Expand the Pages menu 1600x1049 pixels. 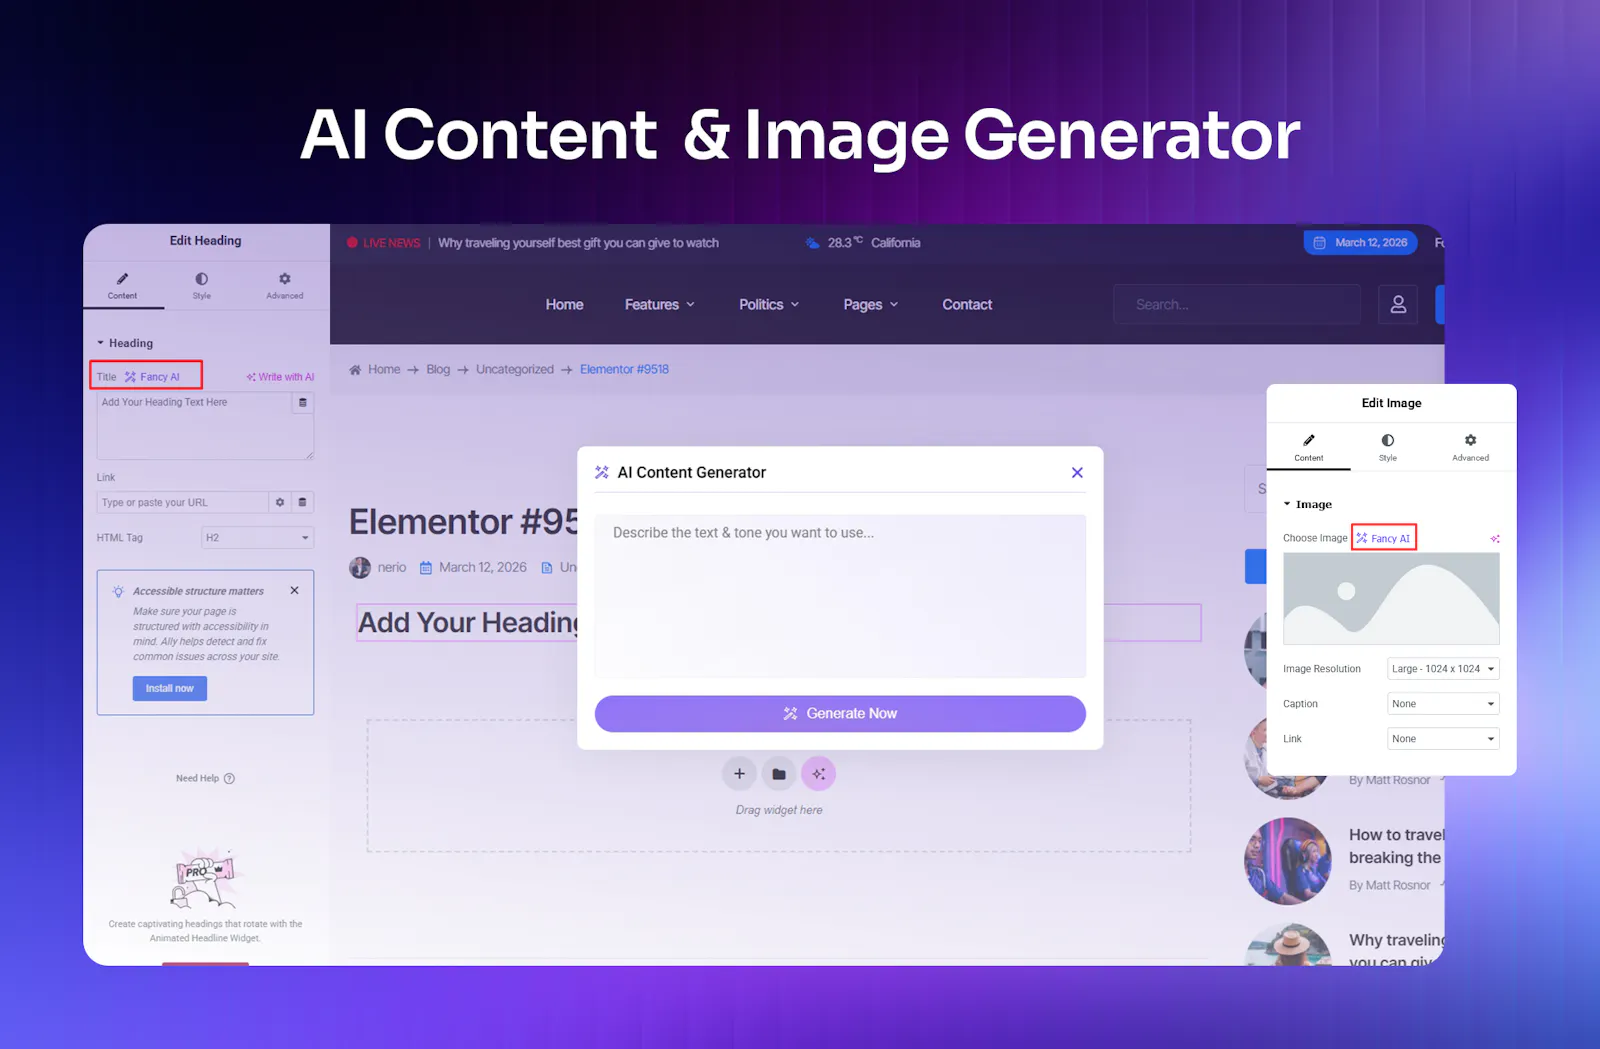[871, 305]
